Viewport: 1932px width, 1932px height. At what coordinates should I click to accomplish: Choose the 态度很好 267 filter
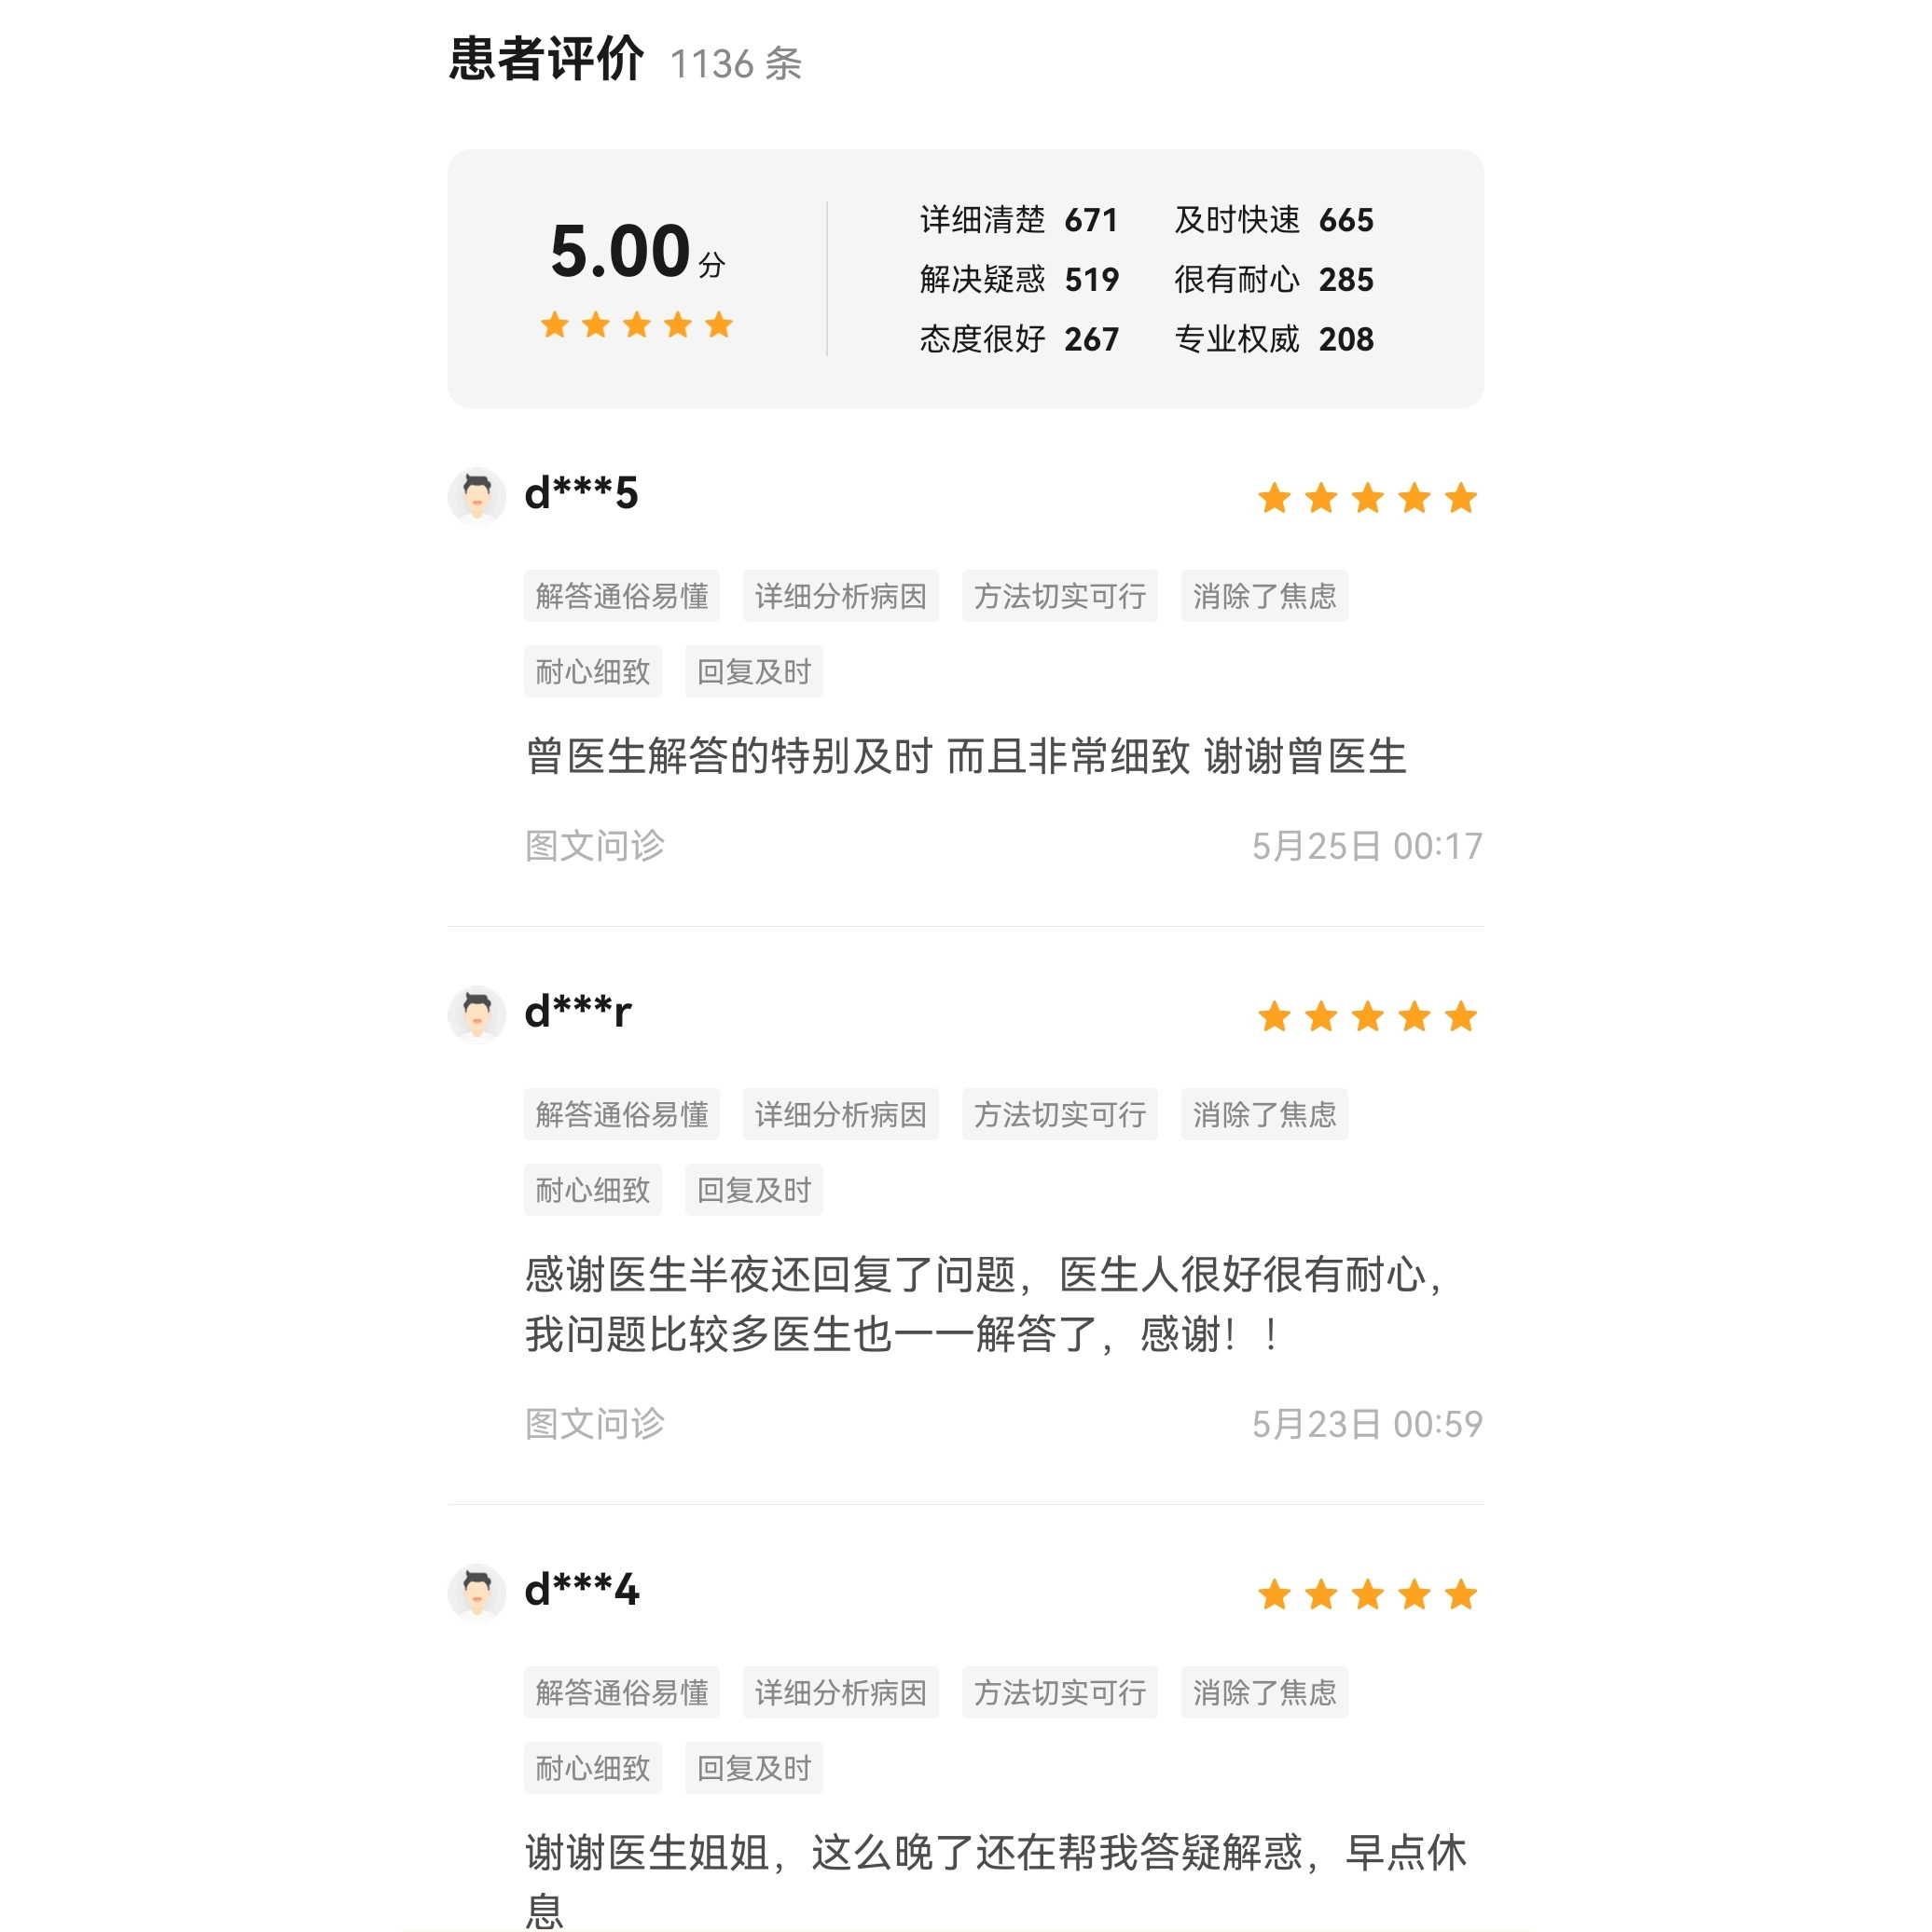[1019, 339]
